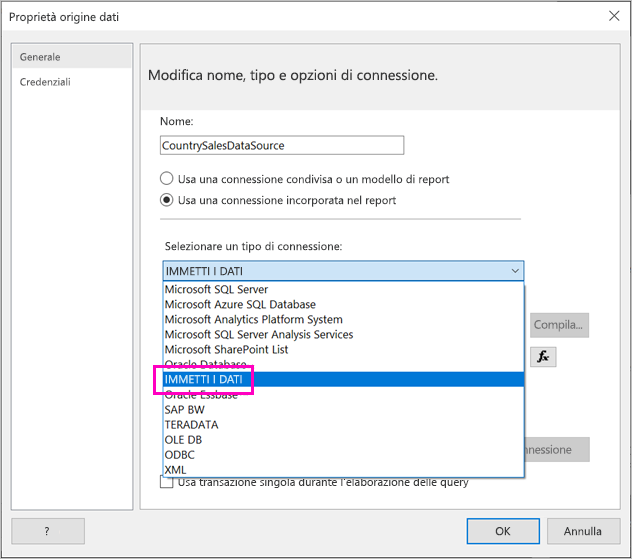
Task: Edit the Nome field CountrySalesDataSource
Action: click(282, 145)
